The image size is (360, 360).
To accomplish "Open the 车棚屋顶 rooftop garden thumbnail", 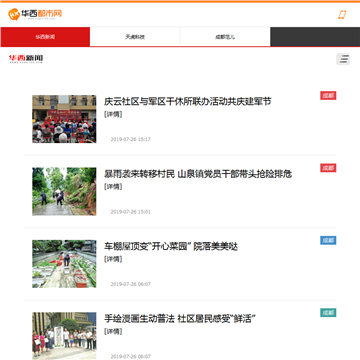I will (64, 264).
